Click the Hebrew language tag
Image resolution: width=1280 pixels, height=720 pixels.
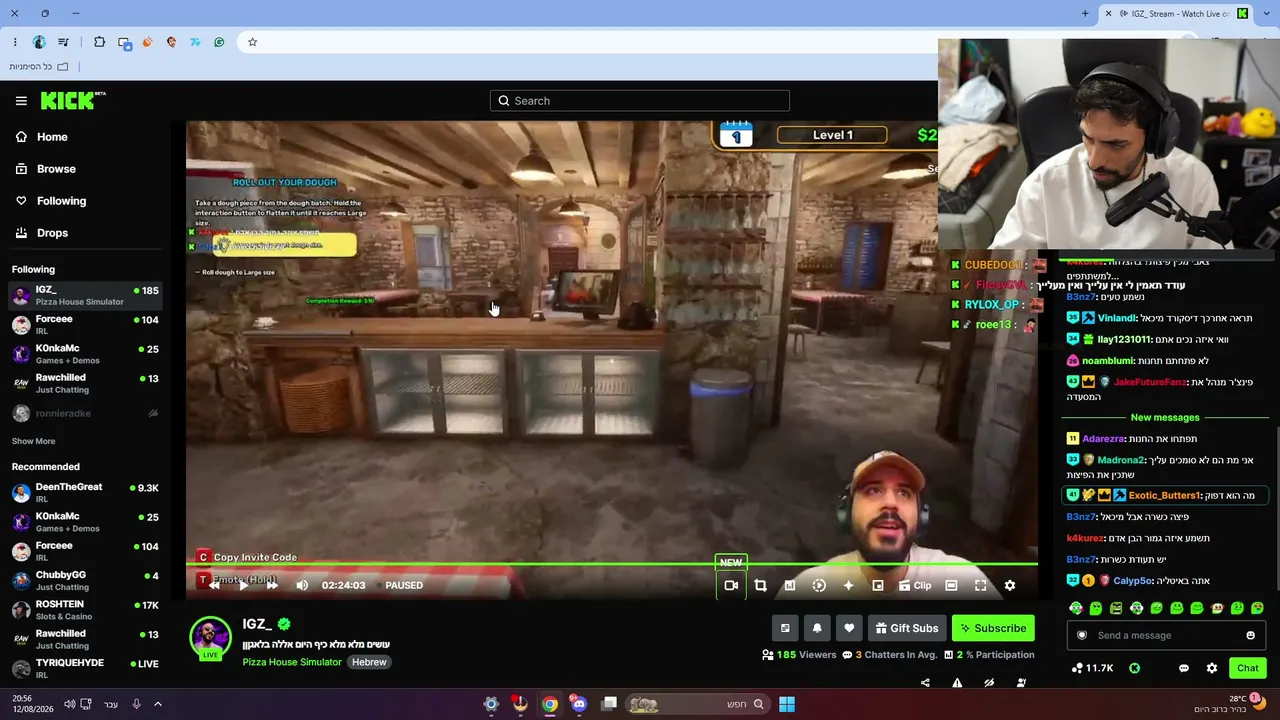coord(369,662)
